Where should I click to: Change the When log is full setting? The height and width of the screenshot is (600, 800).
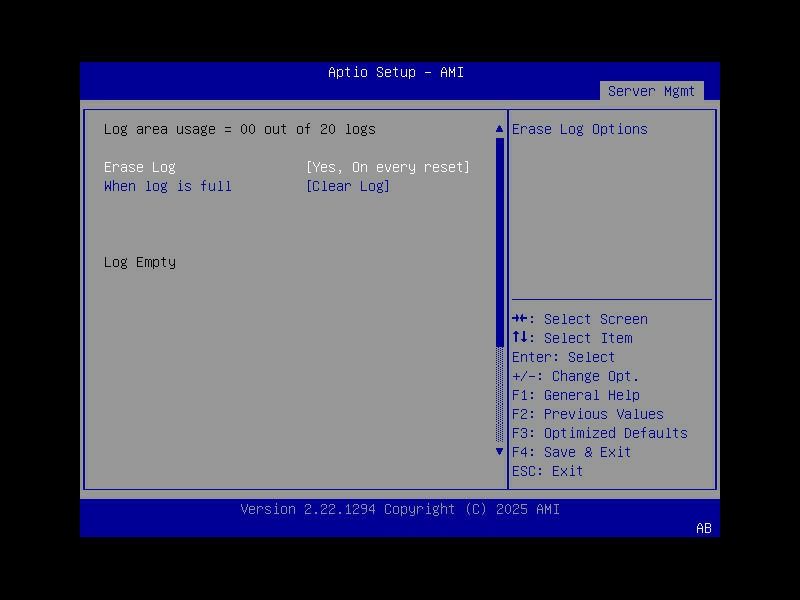167,185
